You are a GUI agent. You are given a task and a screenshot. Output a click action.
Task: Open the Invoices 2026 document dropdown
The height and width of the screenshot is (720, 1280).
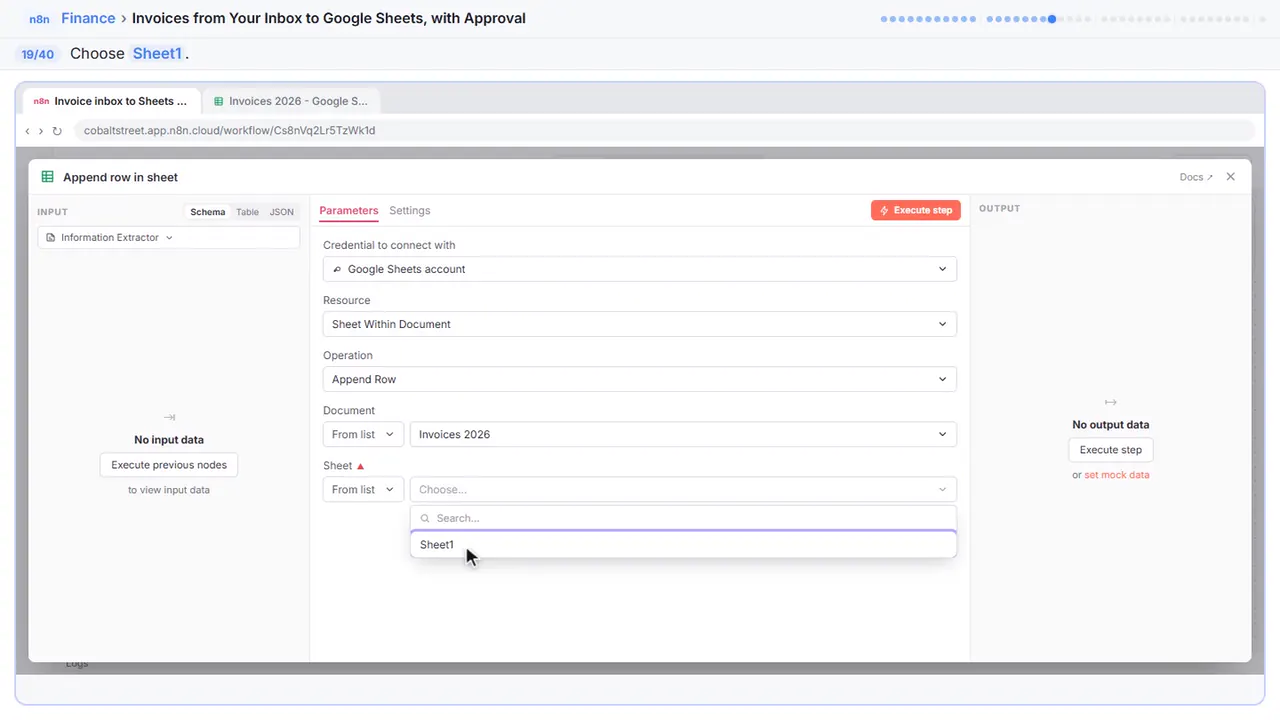click(x=683, y=434)
